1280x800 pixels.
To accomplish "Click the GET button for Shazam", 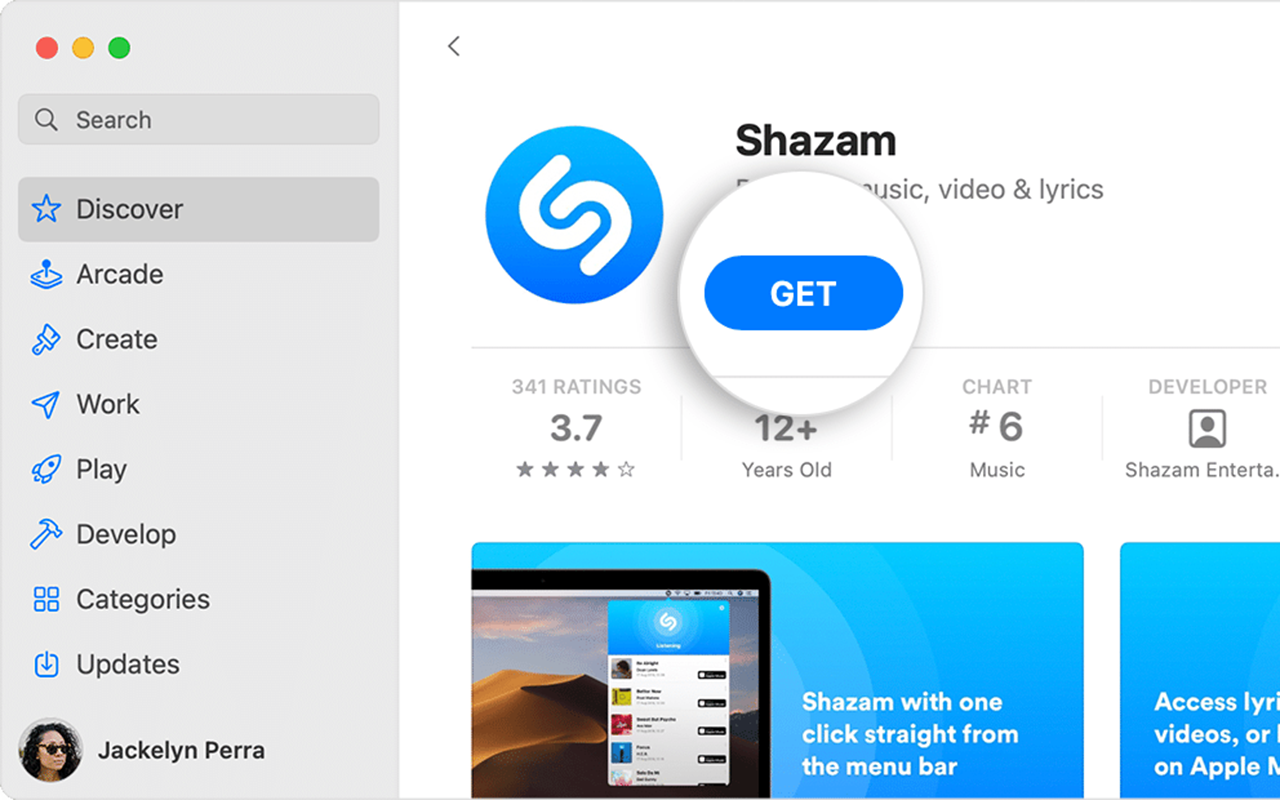I will [803, 293].
